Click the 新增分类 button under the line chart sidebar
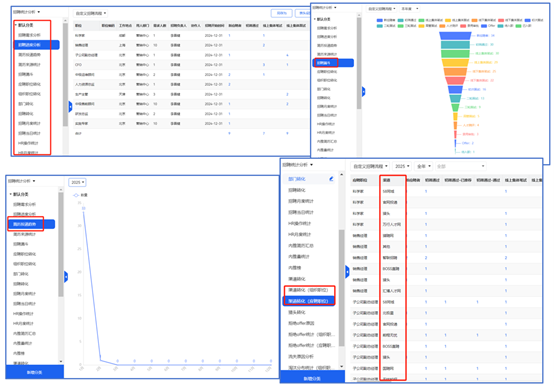This screenshot has height=385, width=554. (35, 372)
